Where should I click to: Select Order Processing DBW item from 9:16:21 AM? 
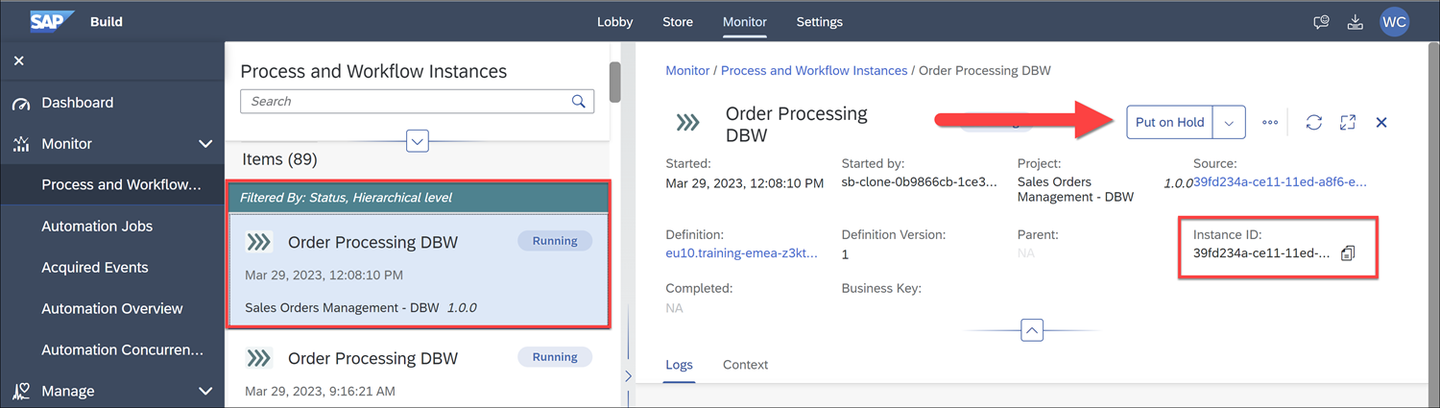(418, 370)
